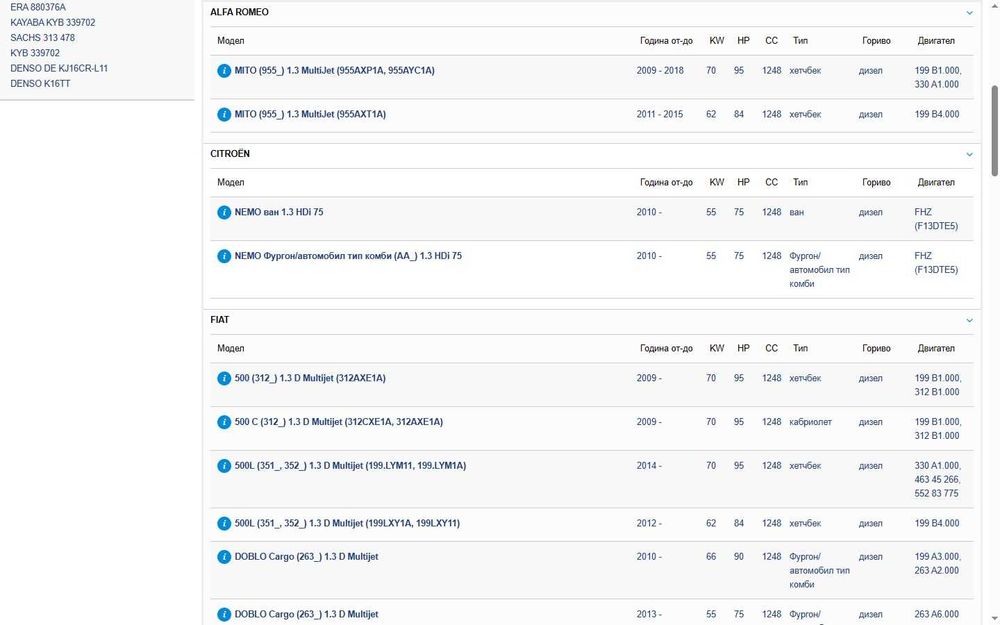The width and height of the screenshot is (1000, 625).
Task: Click engine code 199 B4.000 in MITO row
Action: pyautogui.click(x=937, y=115)
